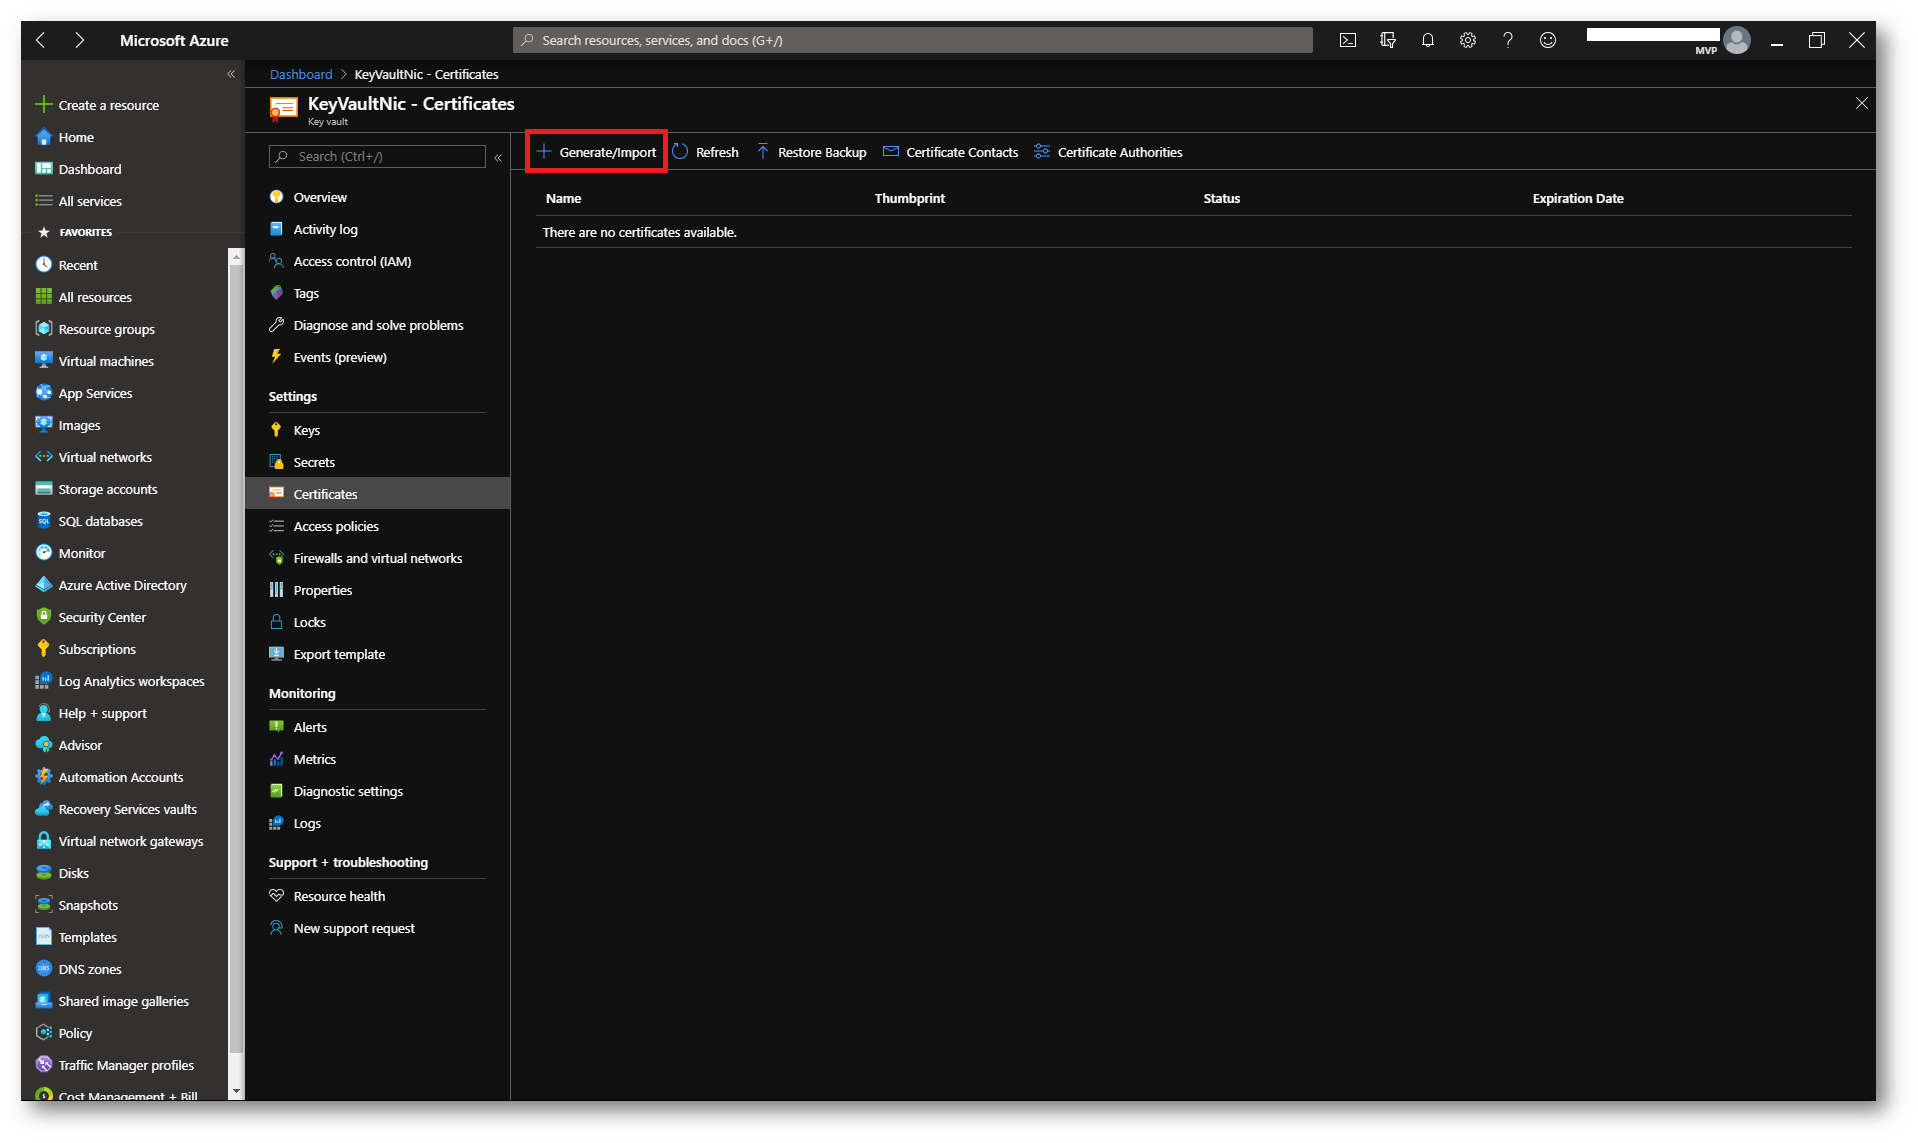Go back with the browser back arrow
The image size is (1918, 1143).
click(41, 40)
